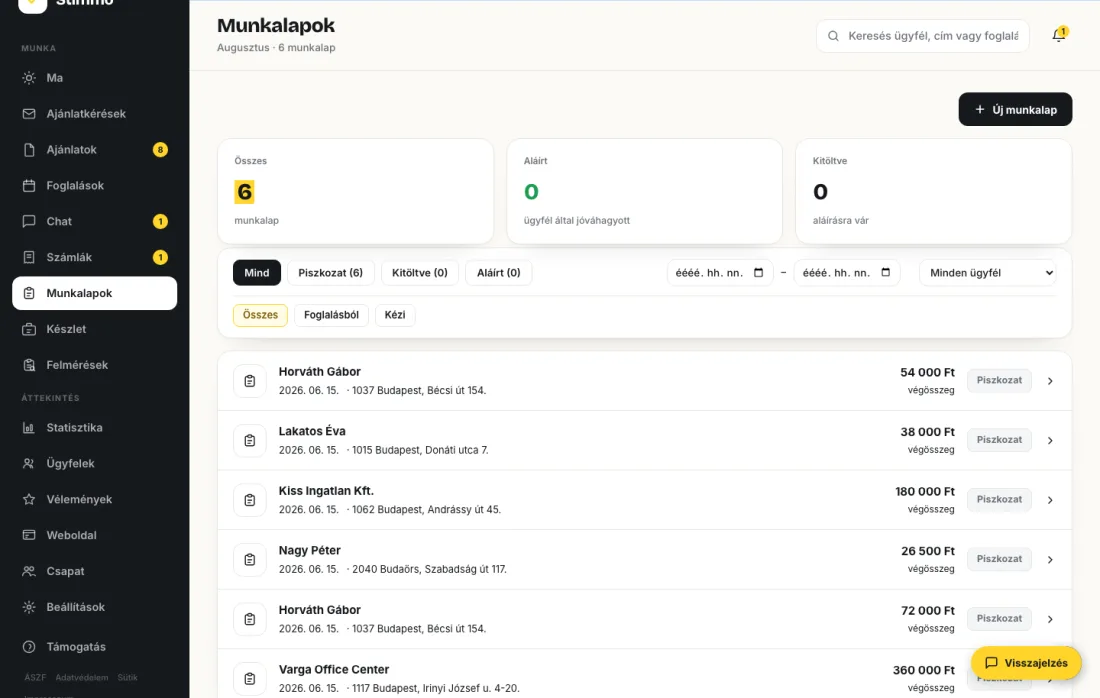The image size is (1100, 698).
Task: Select the Kézi source filter chip
Action: (x=395, y=315)
